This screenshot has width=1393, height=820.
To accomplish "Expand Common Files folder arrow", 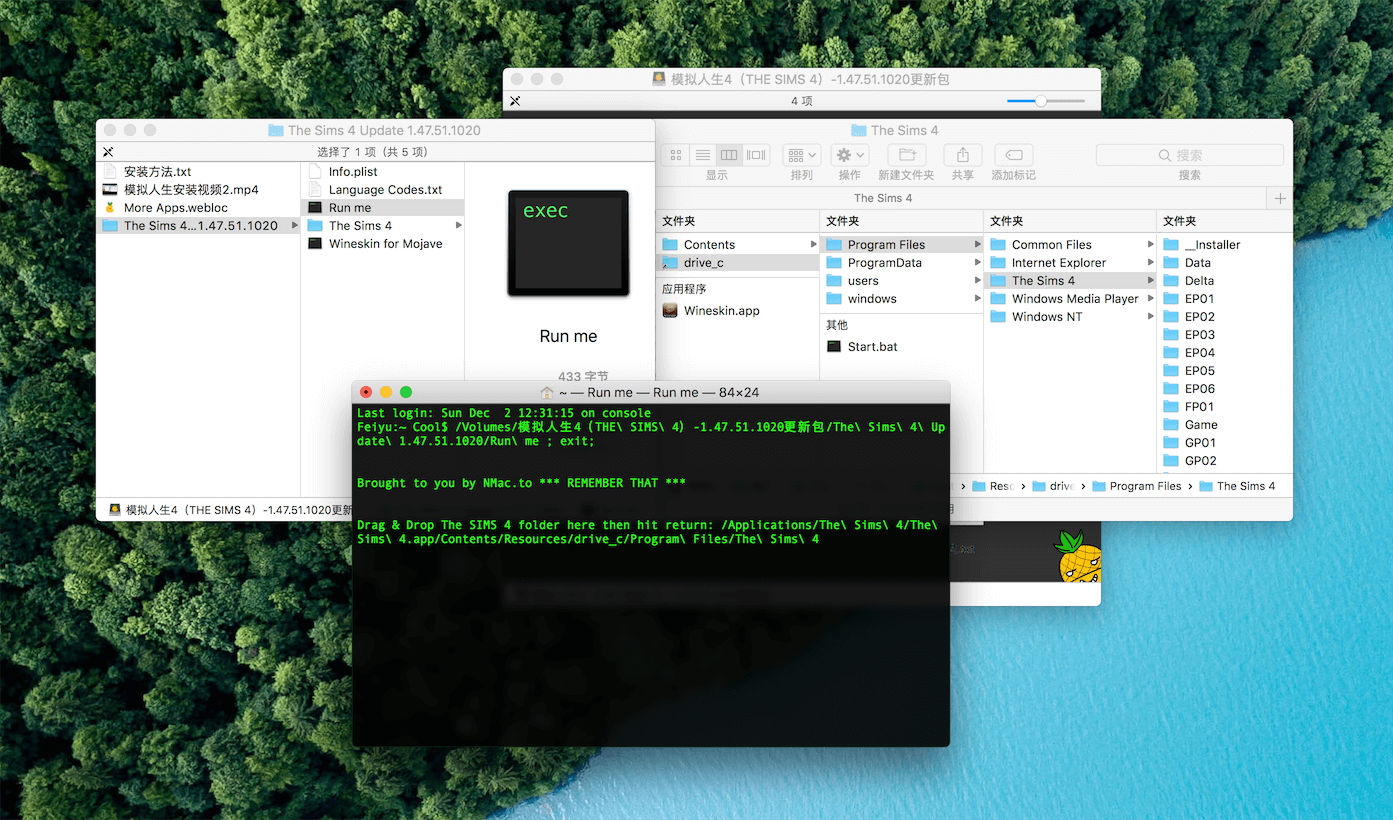I will click(1151, 245).
